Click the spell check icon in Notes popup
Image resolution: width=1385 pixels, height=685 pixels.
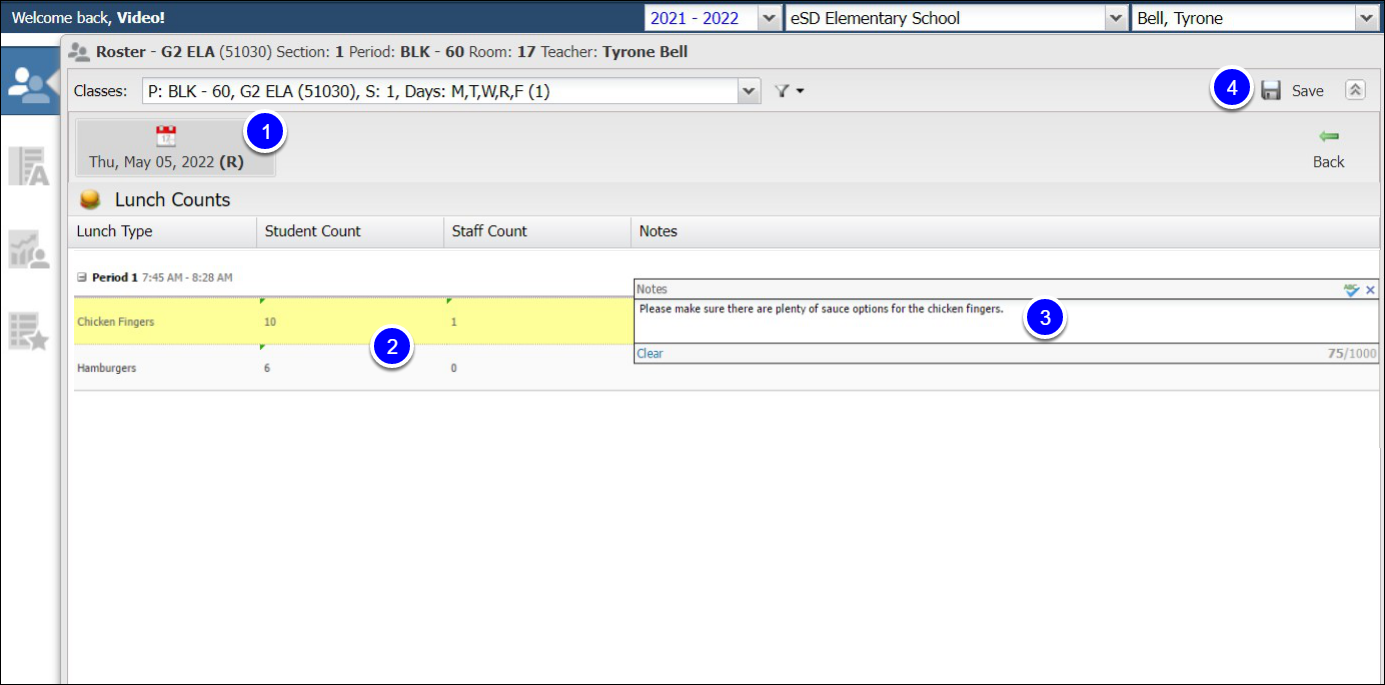click(1352, 289)
